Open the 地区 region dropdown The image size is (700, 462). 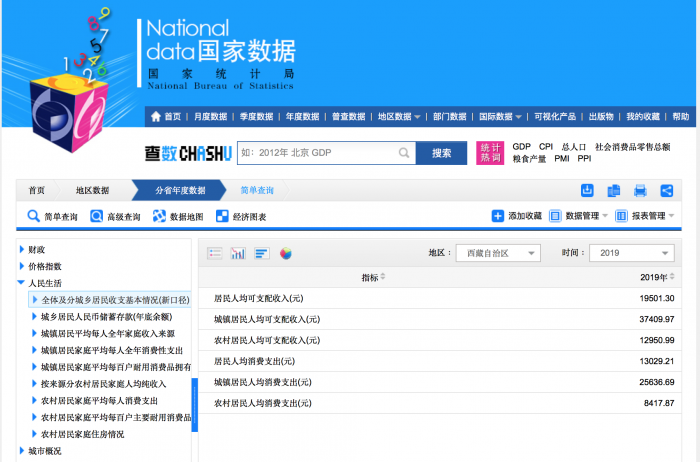(x=497, y=253)
